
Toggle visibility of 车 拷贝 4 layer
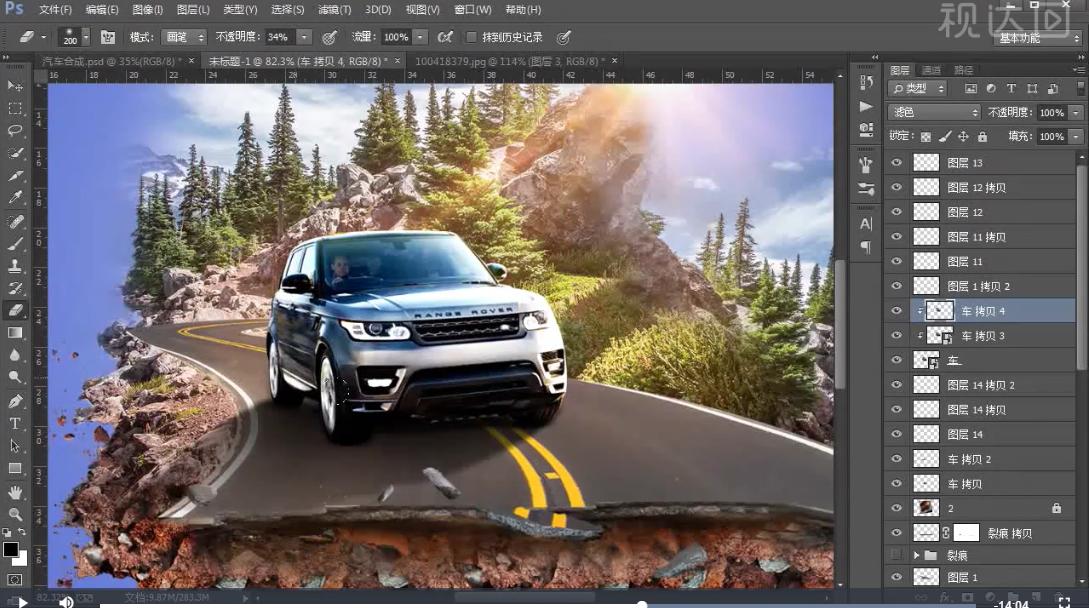[897, 311]
